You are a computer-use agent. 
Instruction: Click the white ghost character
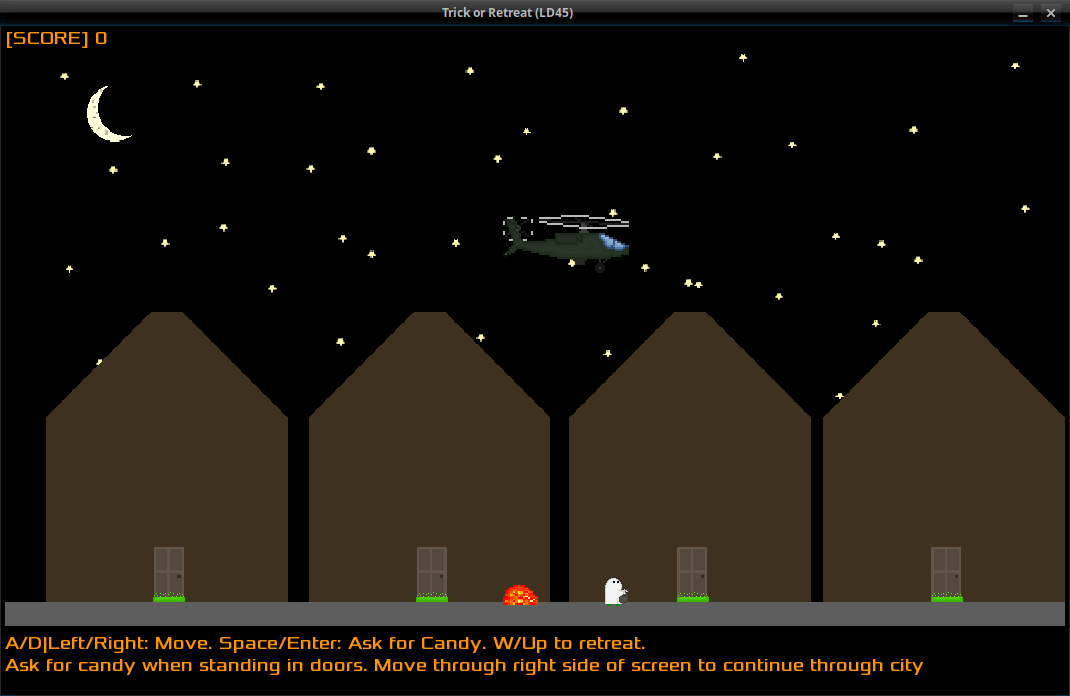point(616,591)
